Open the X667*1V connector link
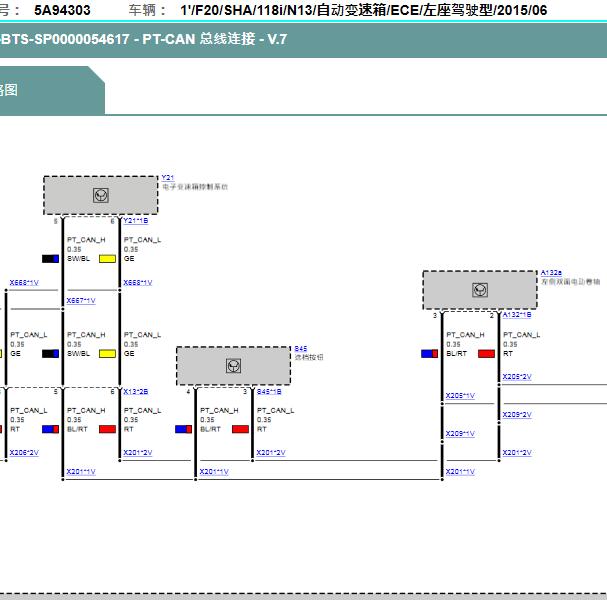Screen dimensions: 607x600 (81, 301)
